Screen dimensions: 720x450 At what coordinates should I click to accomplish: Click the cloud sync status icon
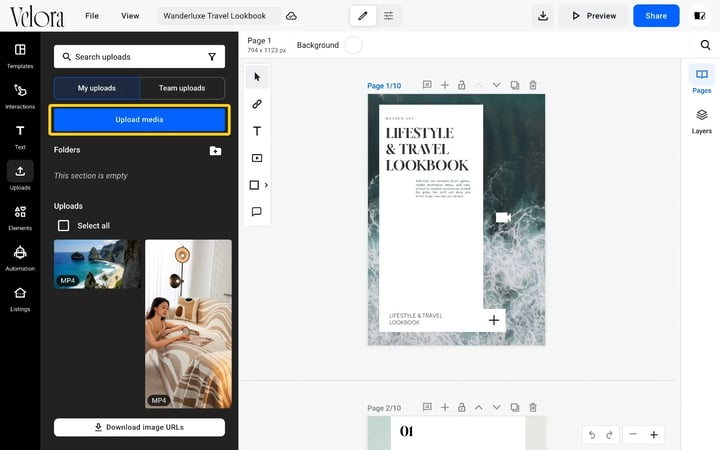point(291,16)
